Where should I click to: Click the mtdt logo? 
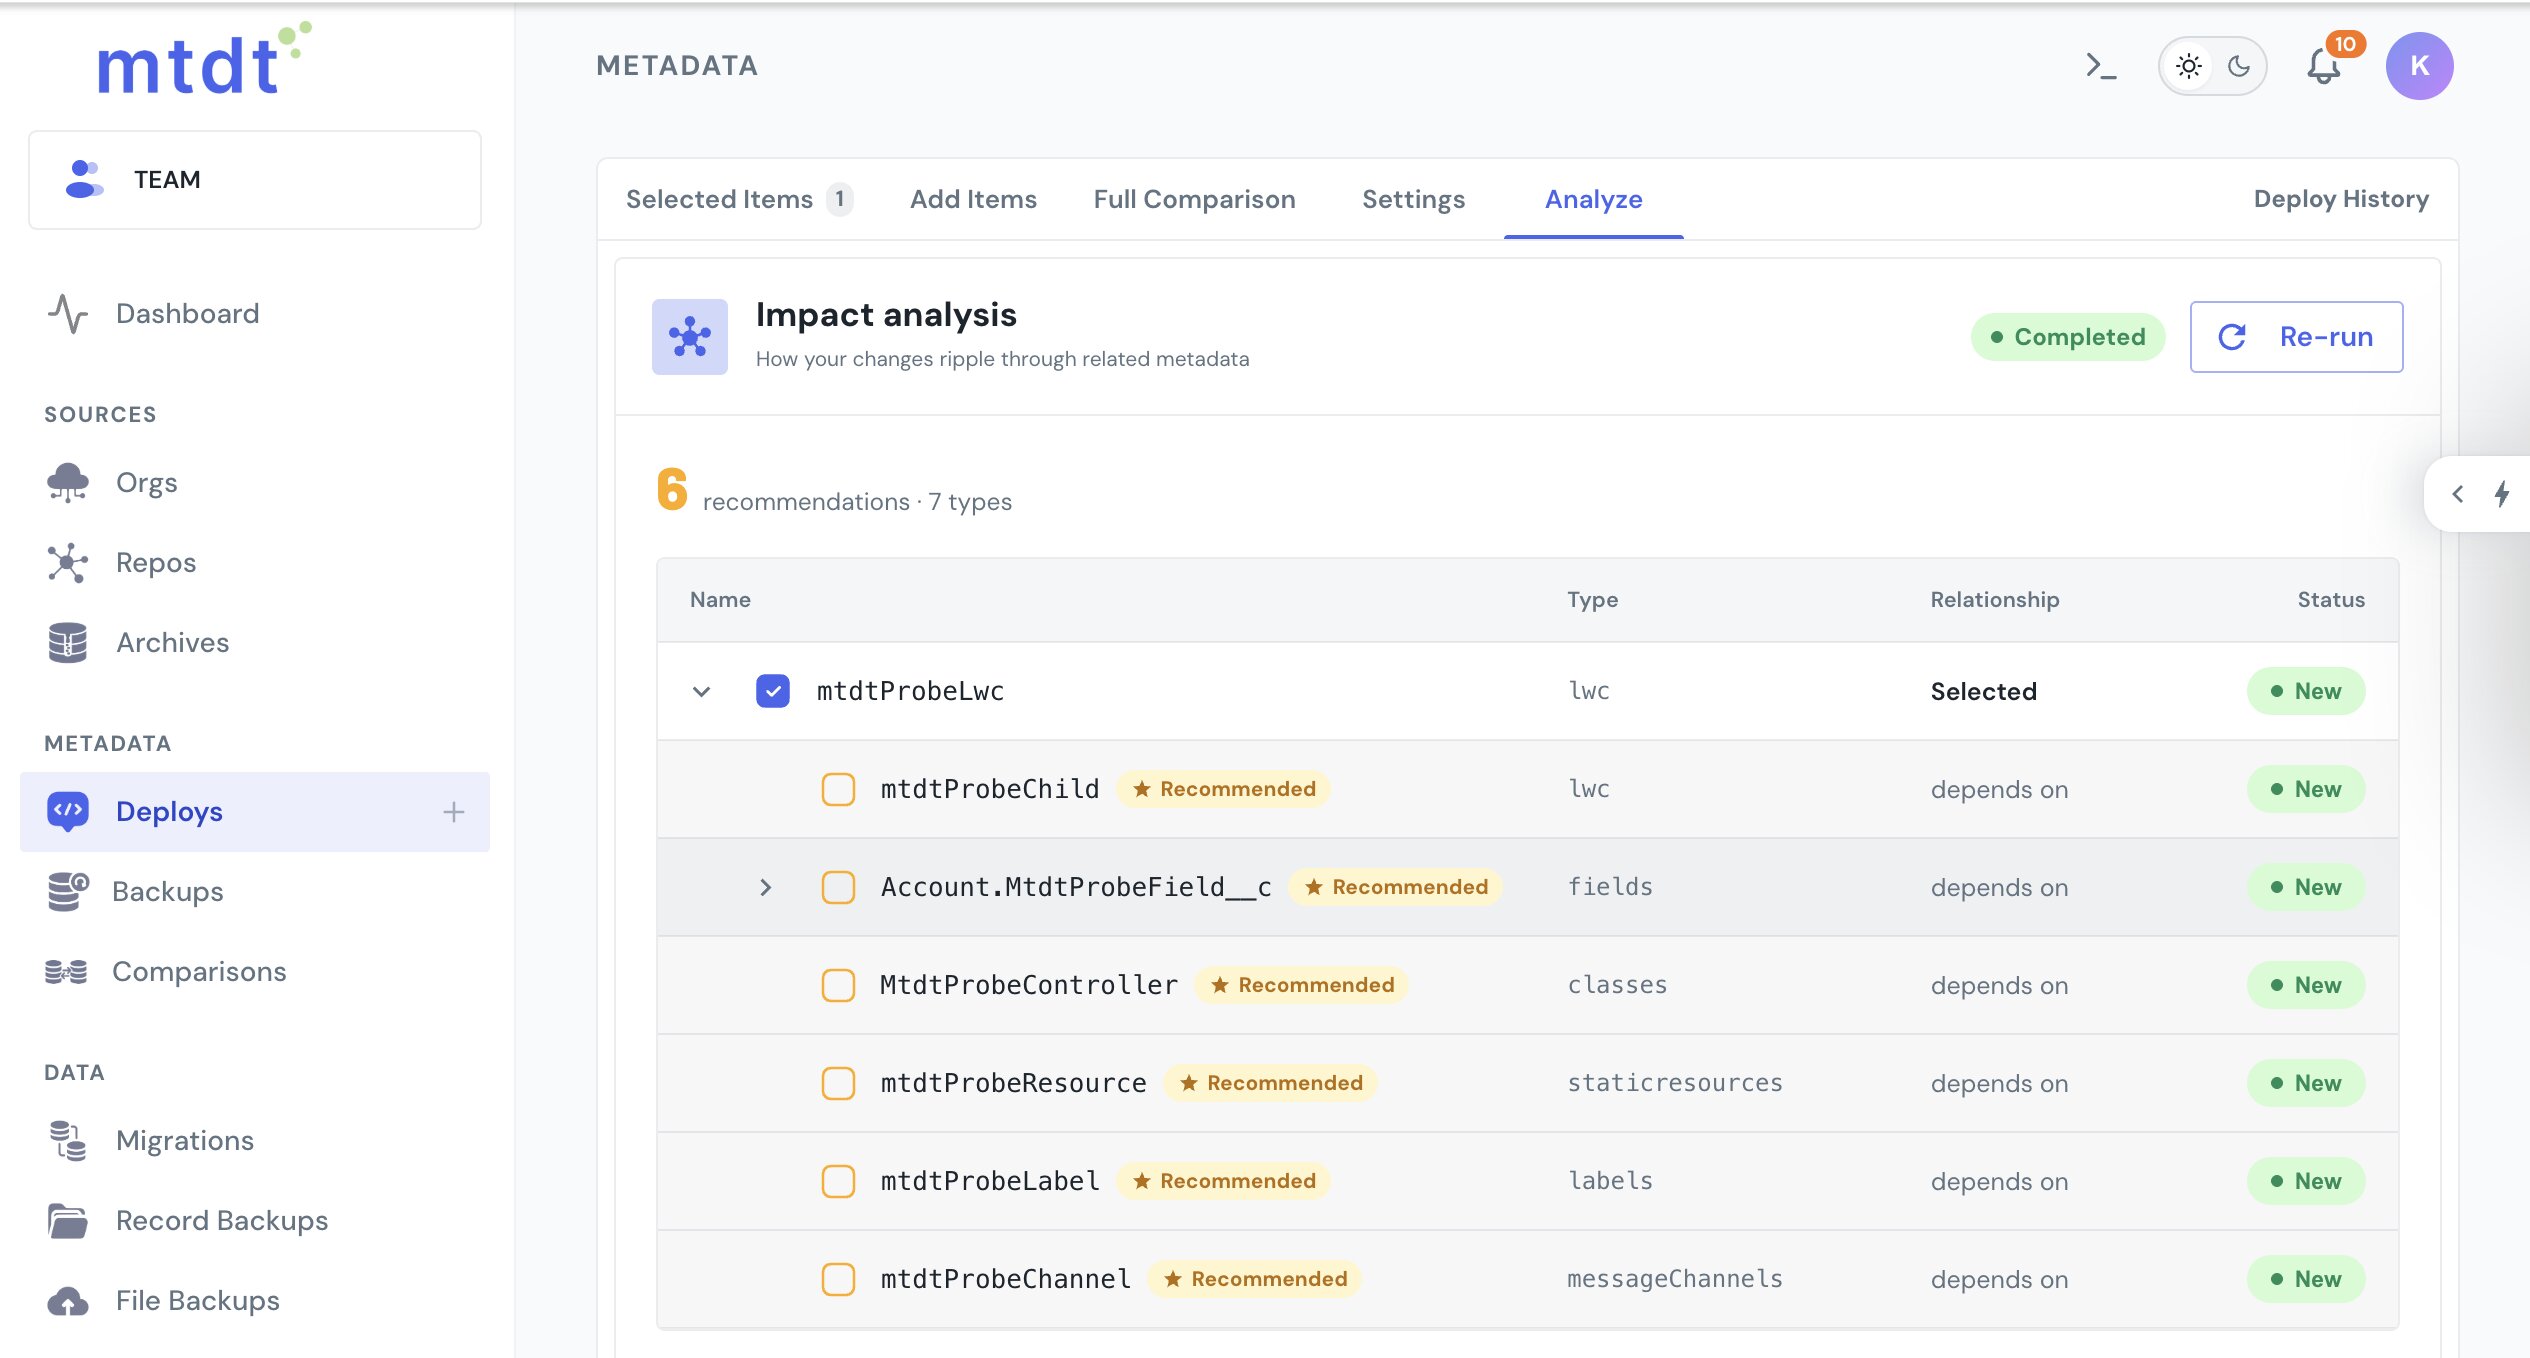click(204, 60)
